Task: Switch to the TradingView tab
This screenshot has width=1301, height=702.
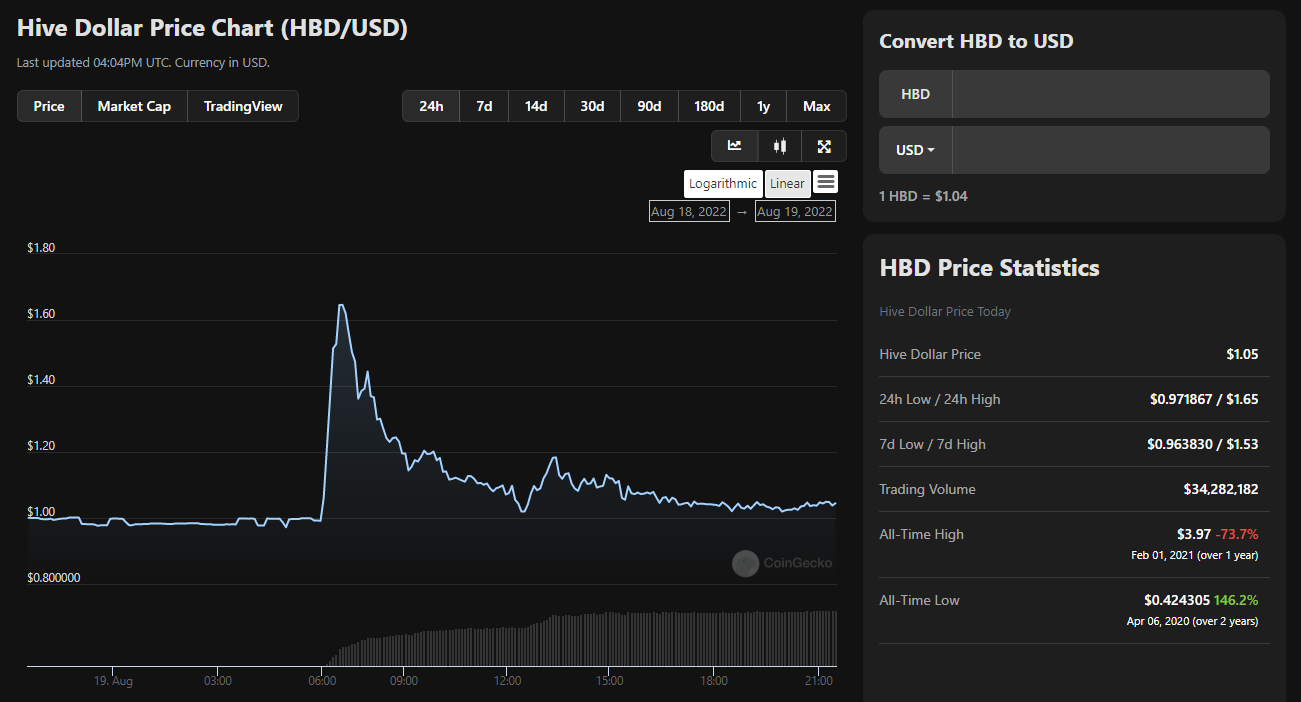Action: (243, 106)
